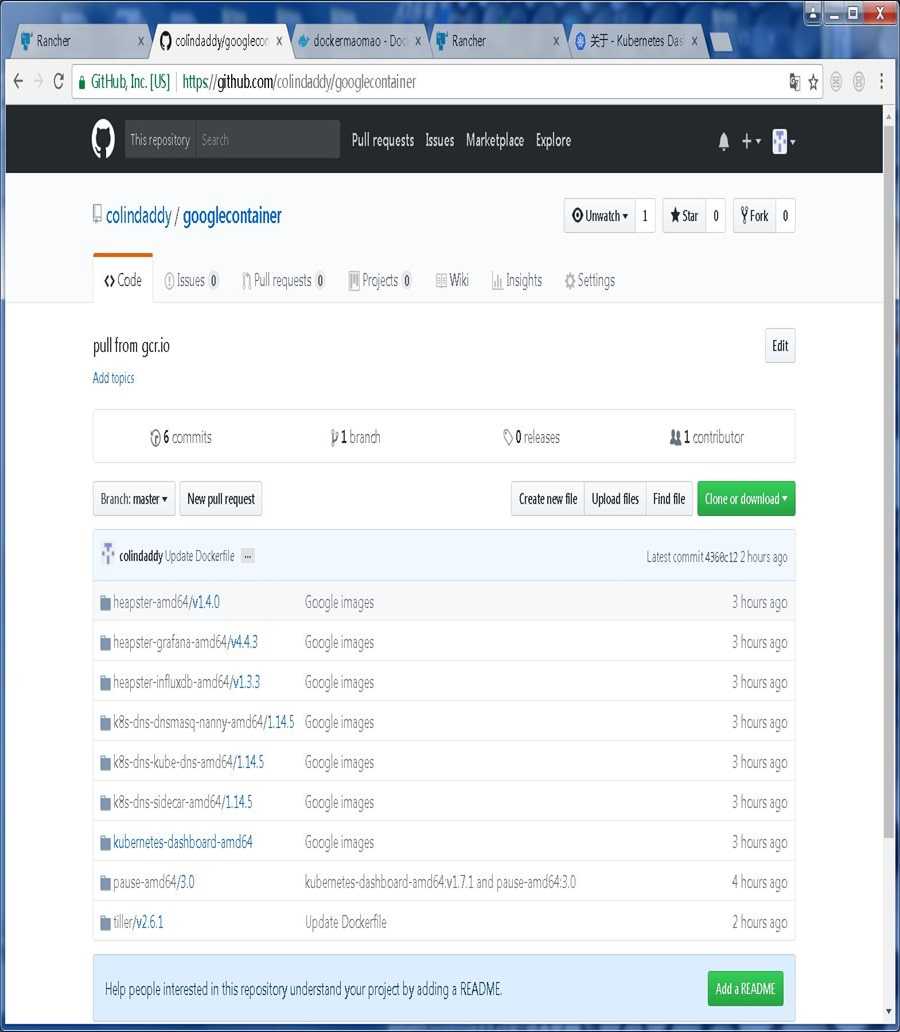View the 6 commits link
The width and height of the screenshot is (900, 1032).
click(x=181, y=437)
